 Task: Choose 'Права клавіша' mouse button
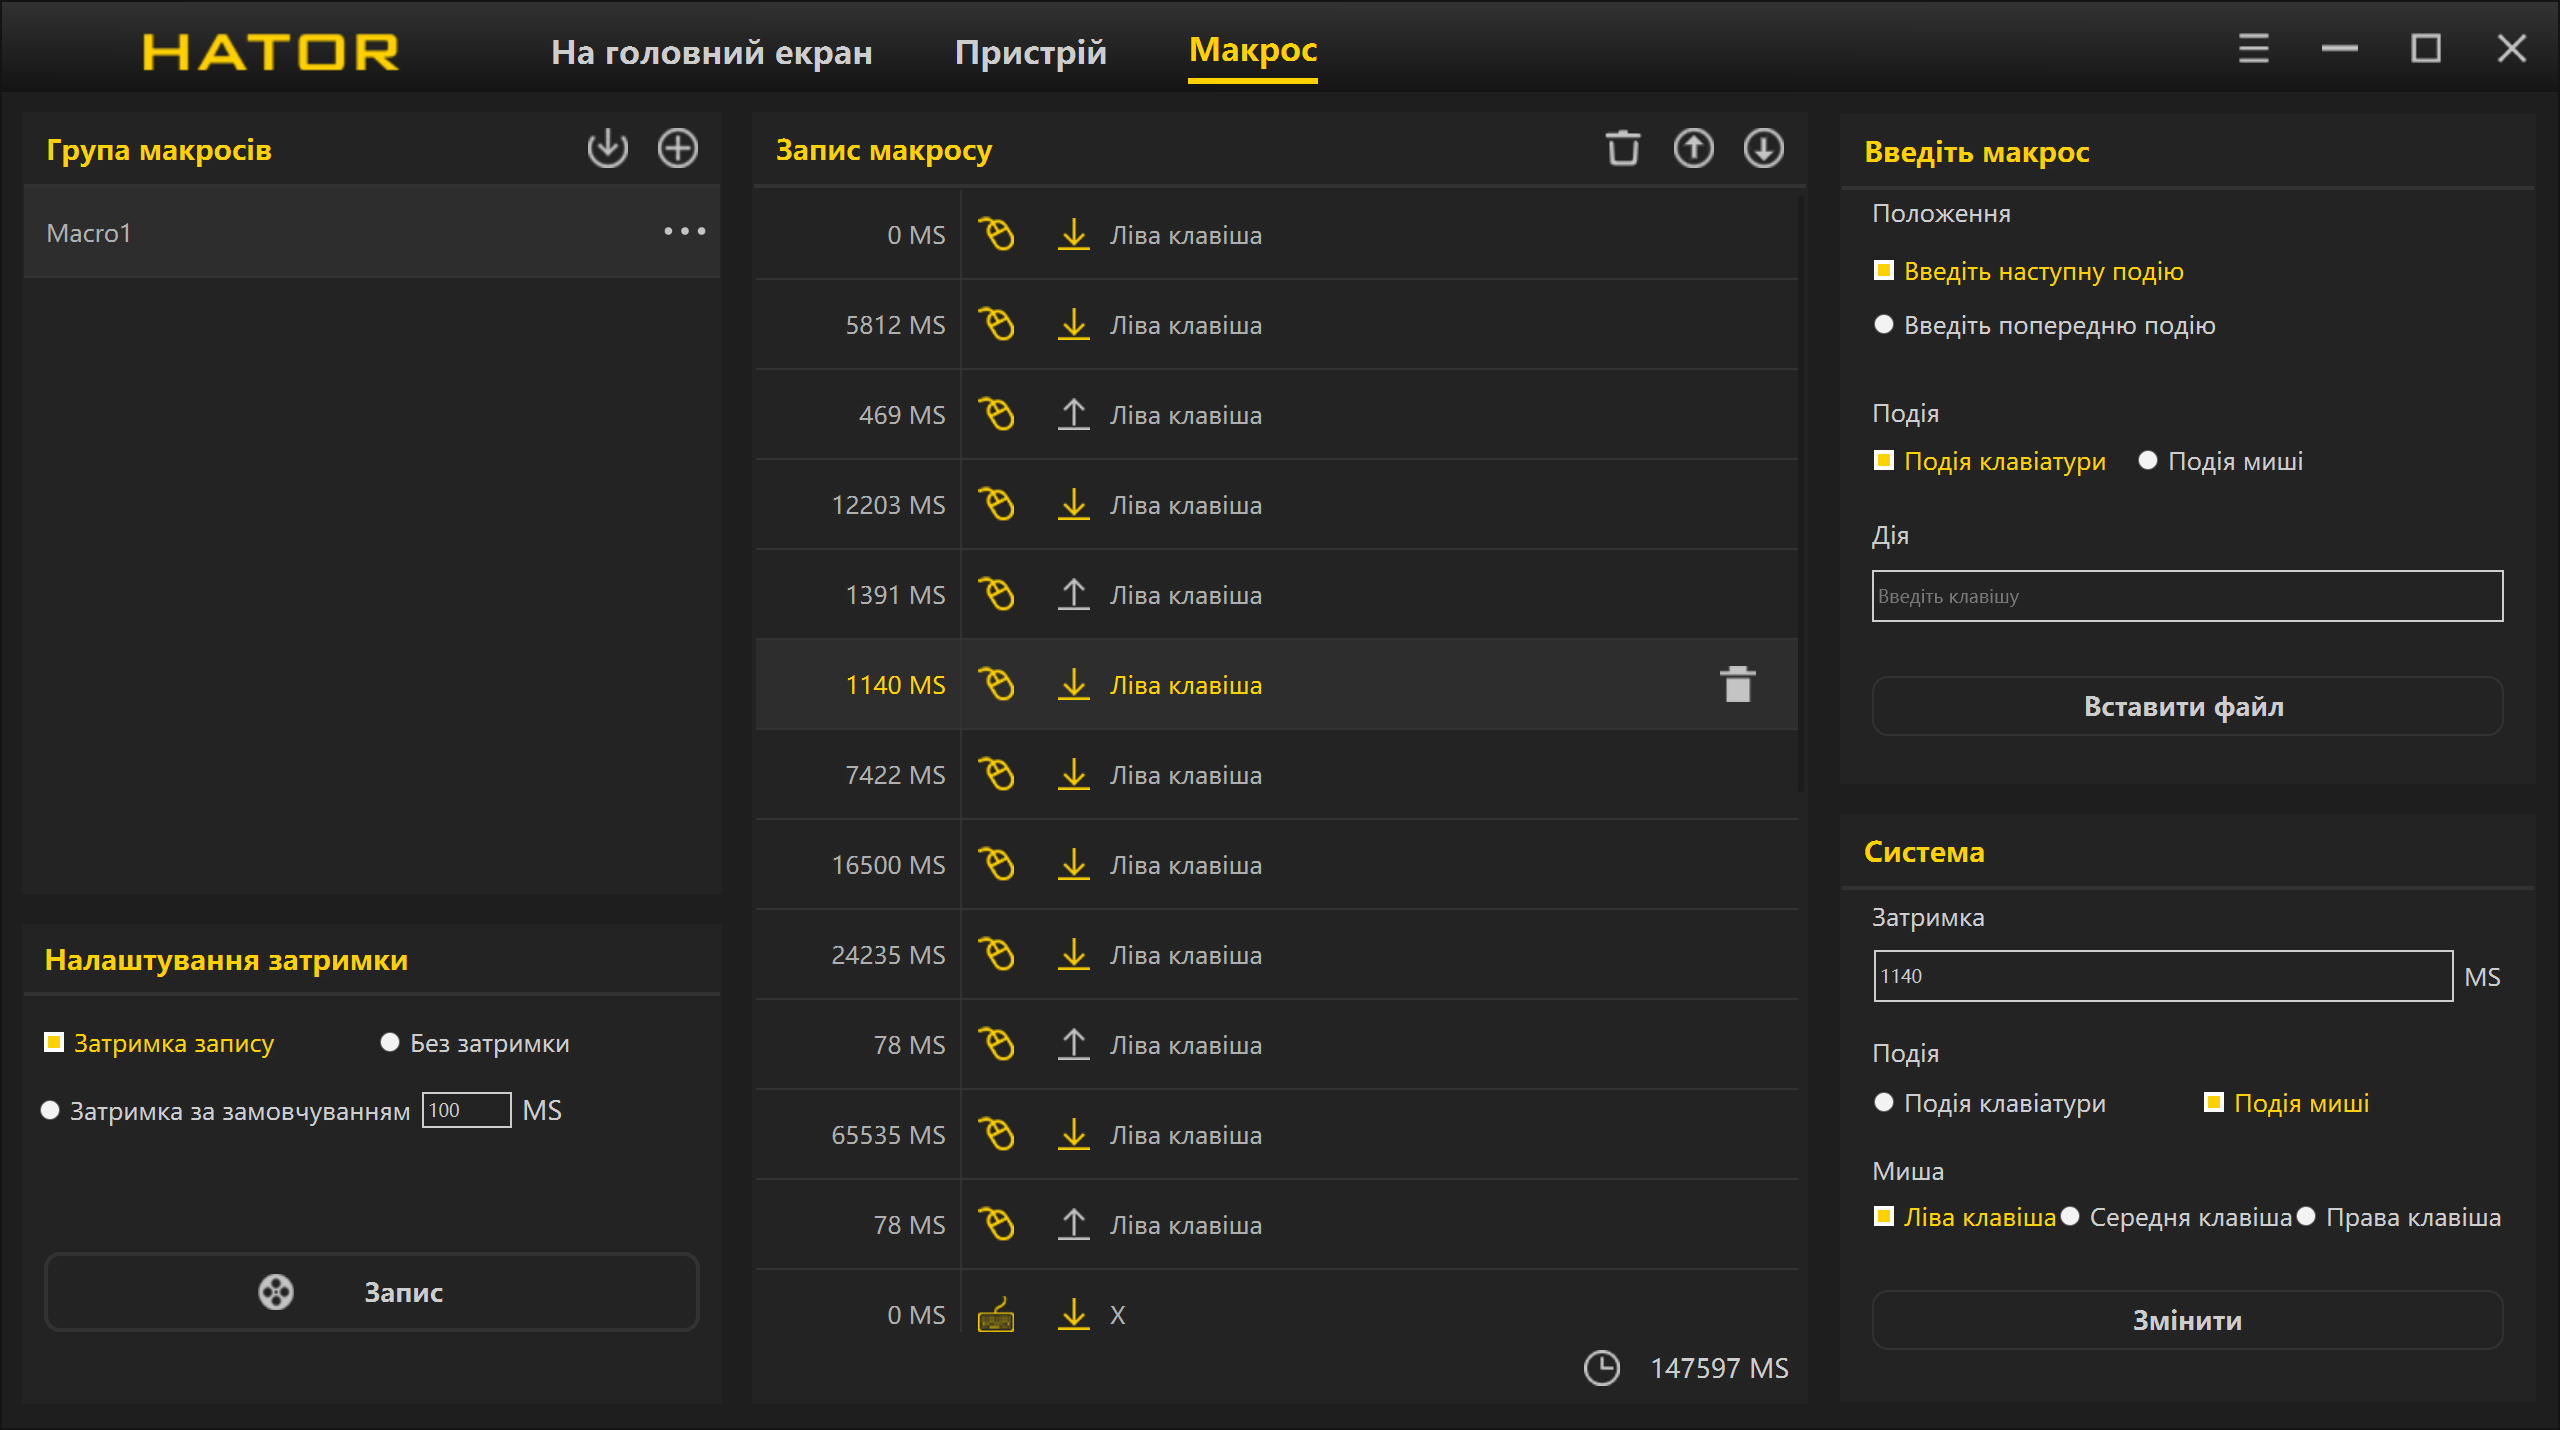2306,1217
